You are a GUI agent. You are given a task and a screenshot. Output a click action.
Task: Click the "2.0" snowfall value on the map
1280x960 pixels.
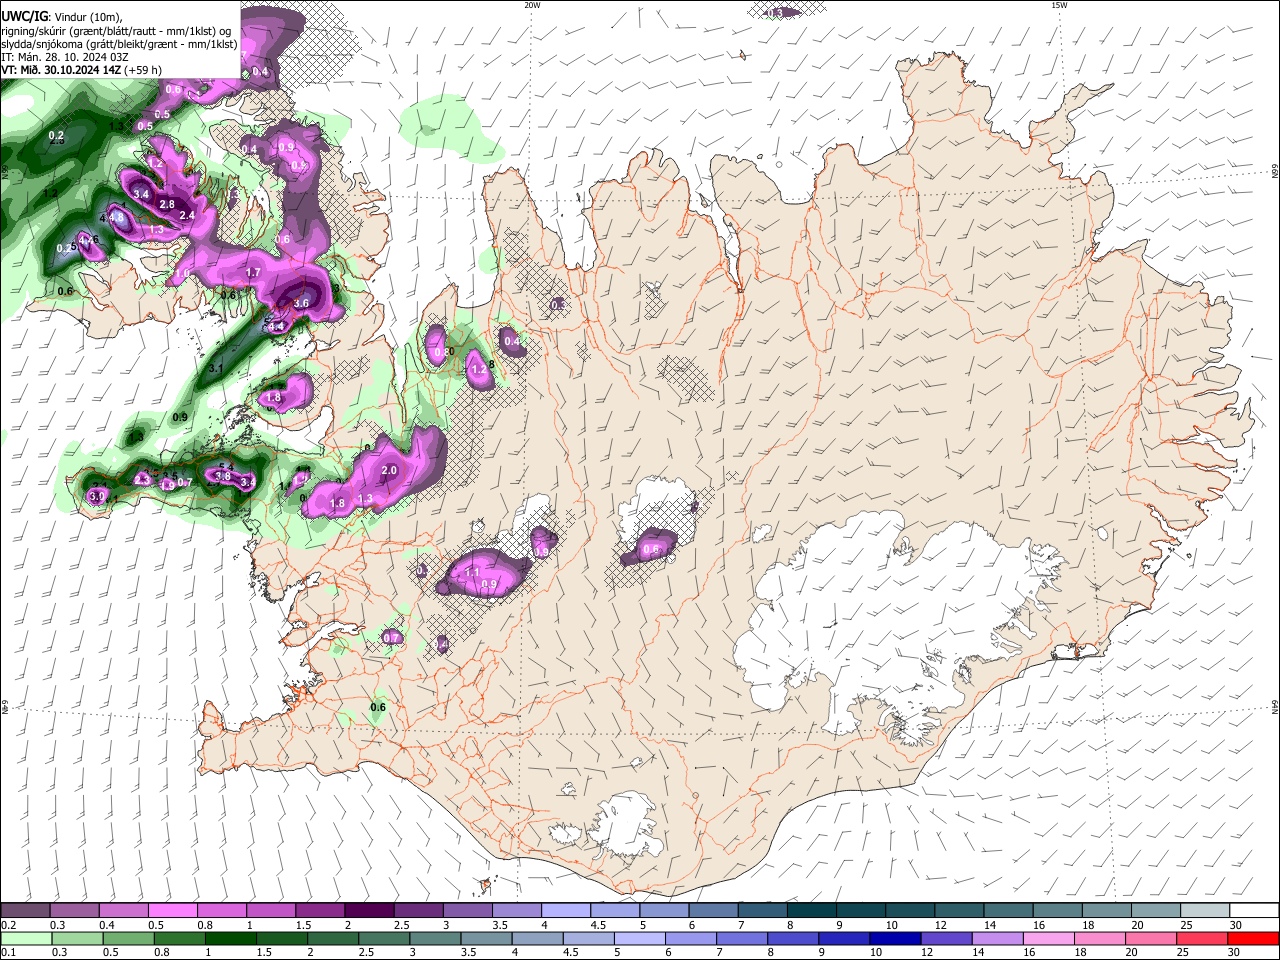[x=390, y=470]
